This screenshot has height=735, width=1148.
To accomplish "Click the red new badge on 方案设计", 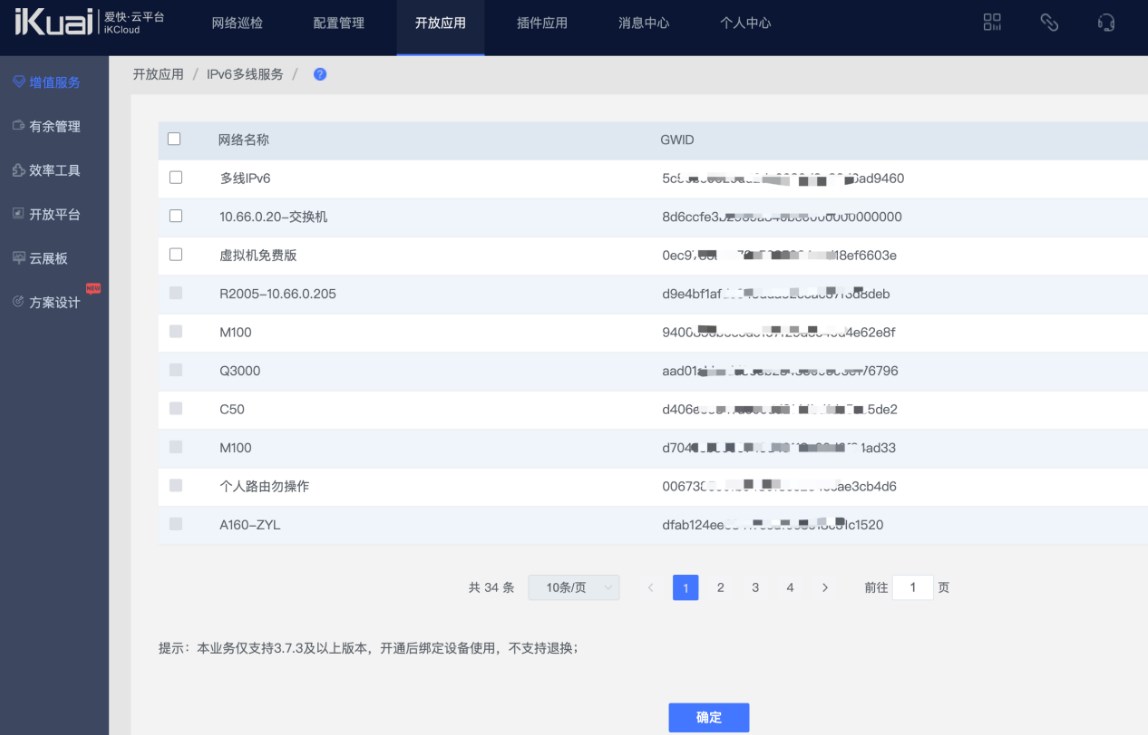I will (x=93, y=288).
